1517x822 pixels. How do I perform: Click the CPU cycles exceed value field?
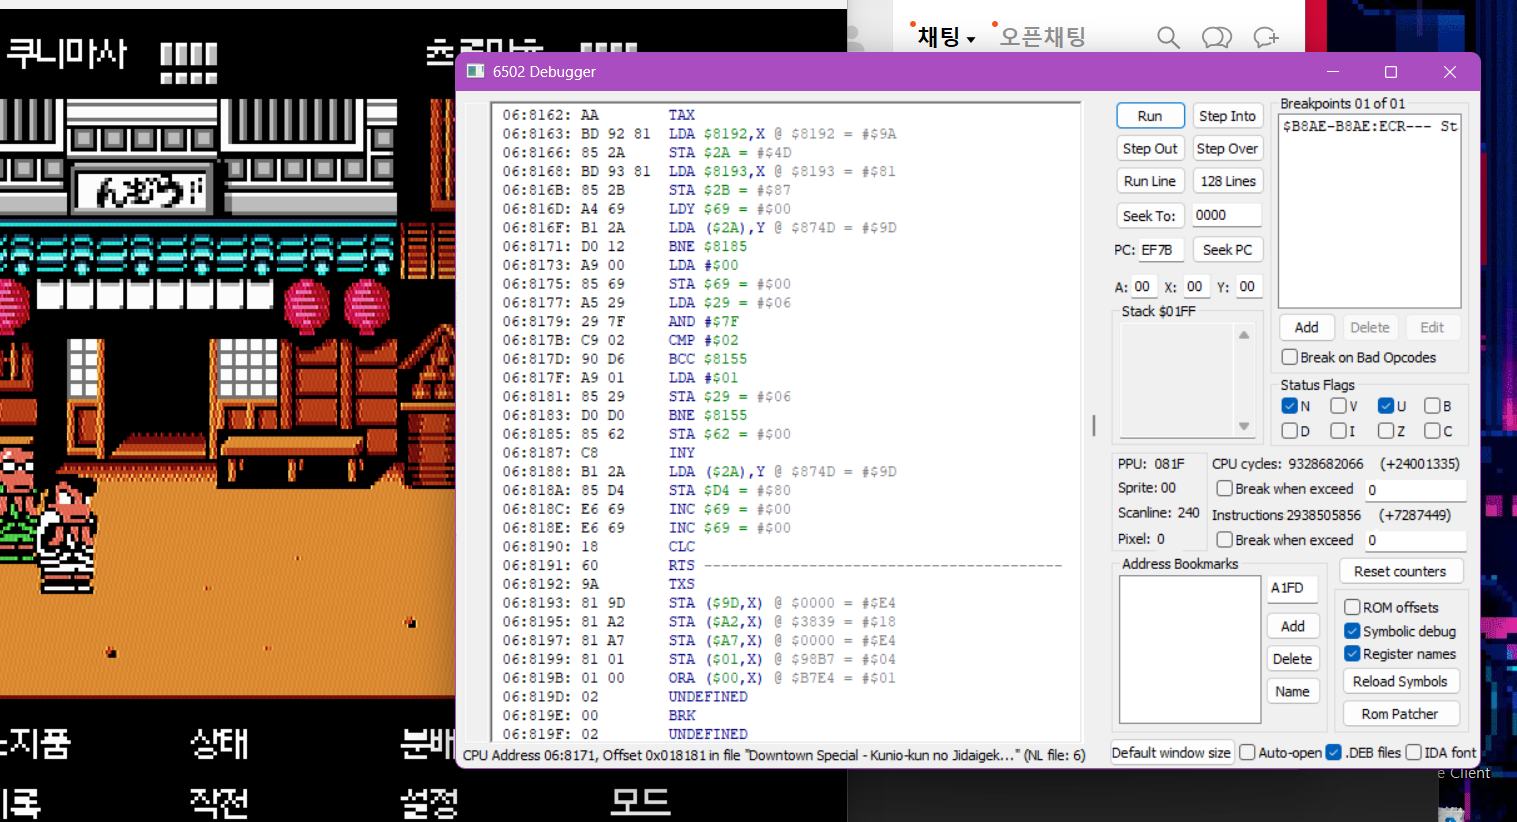point(1415,490)
